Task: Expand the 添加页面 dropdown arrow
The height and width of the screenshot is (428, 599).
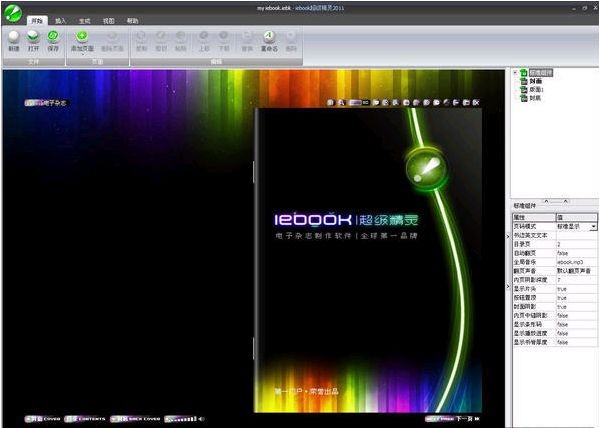Action: 82,54
